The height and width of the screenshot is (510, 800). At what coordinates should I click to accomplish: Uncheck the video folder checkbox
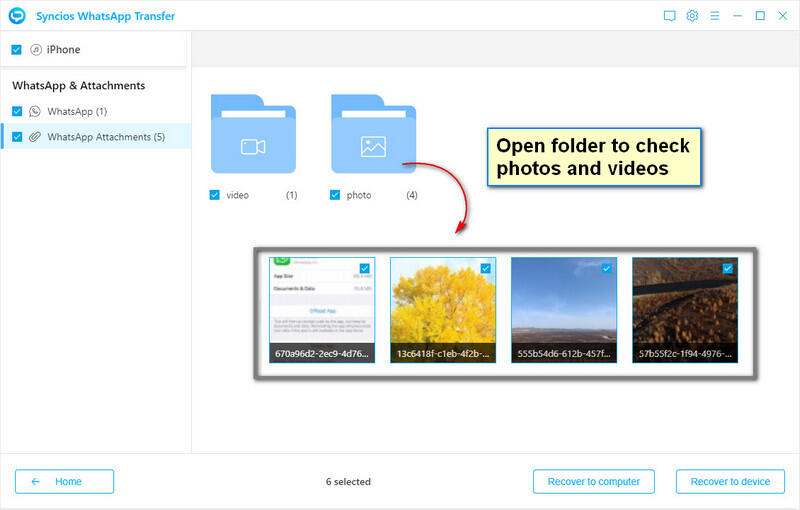pos(215,195)
